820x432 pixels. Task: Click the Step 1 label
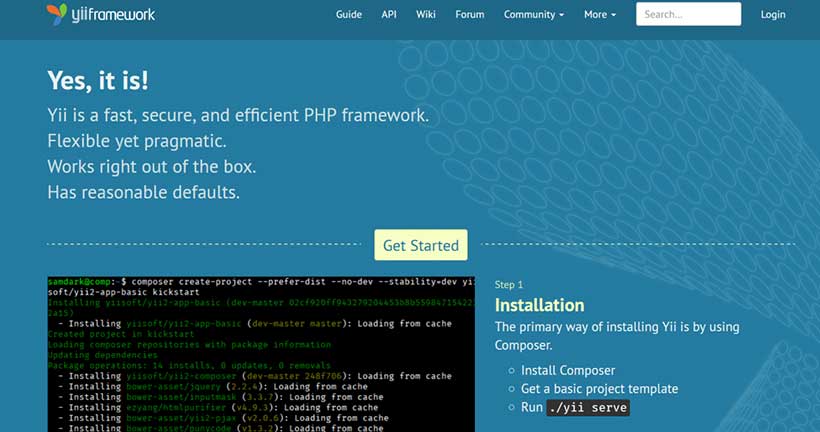[509, 285]
